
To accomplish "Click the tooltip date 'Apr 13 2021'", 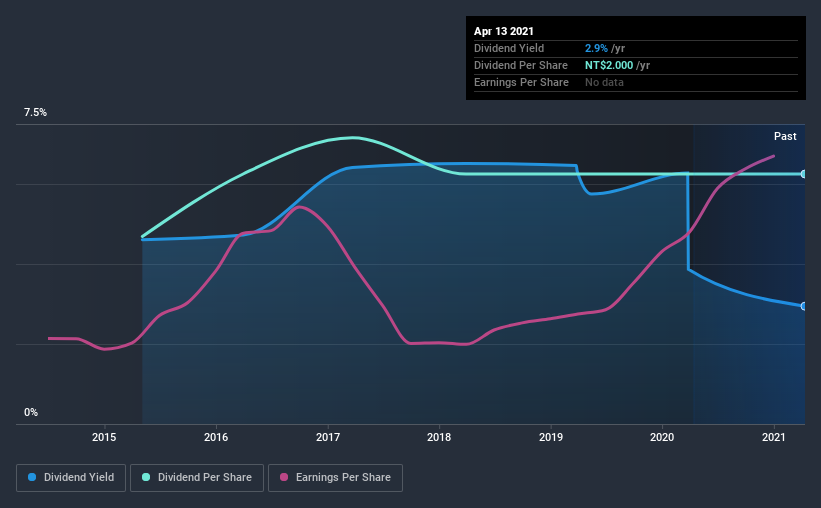I will 504,31.
